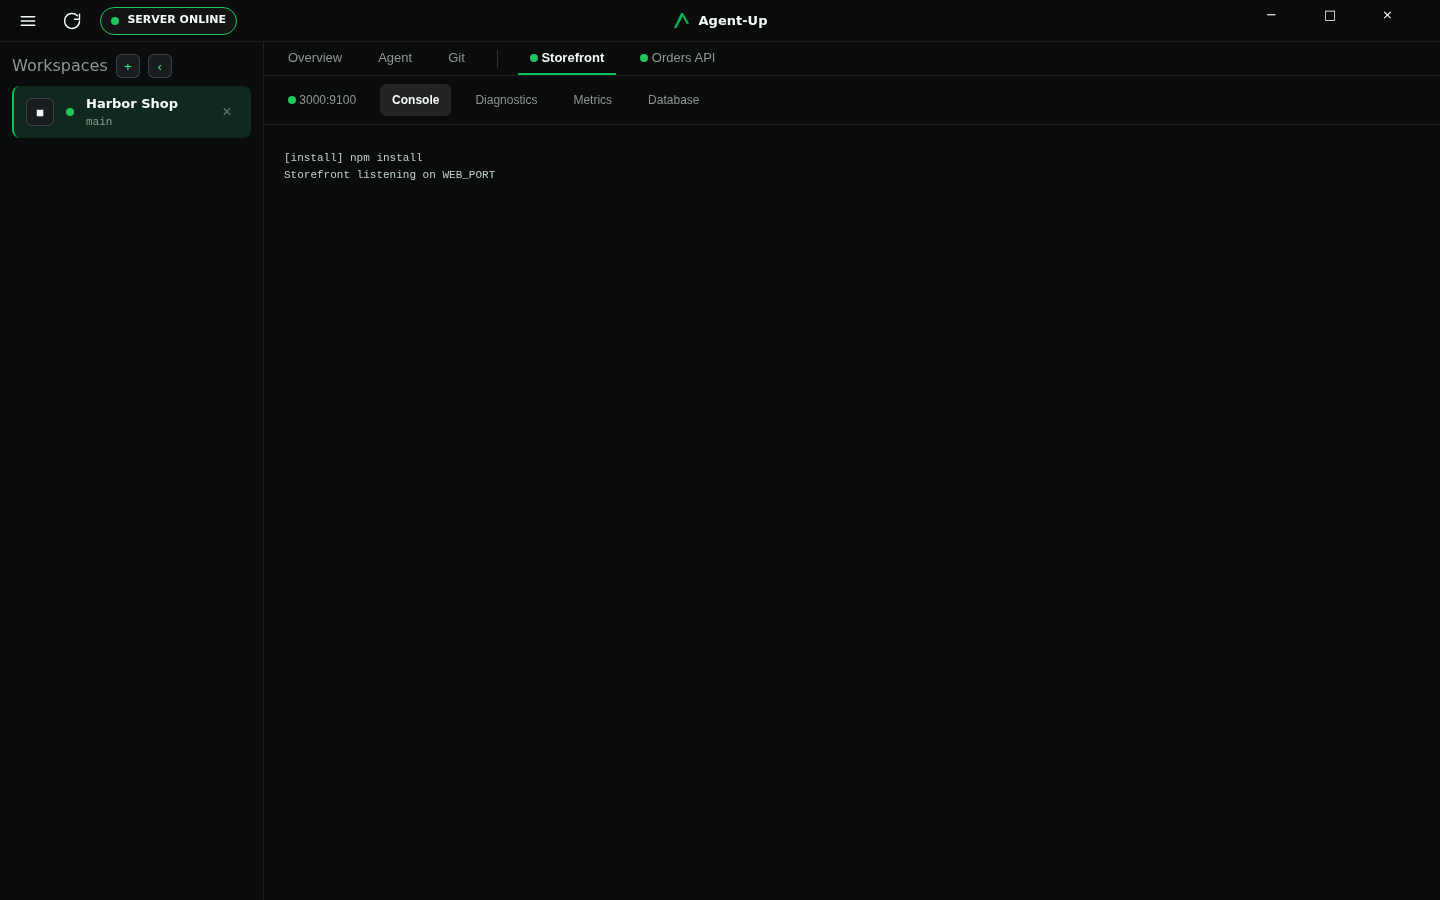This screenshot has height=900, width=1440.
Task: Collapse the Workspaces sidebar chevron
Action: [x=160, y=66]
